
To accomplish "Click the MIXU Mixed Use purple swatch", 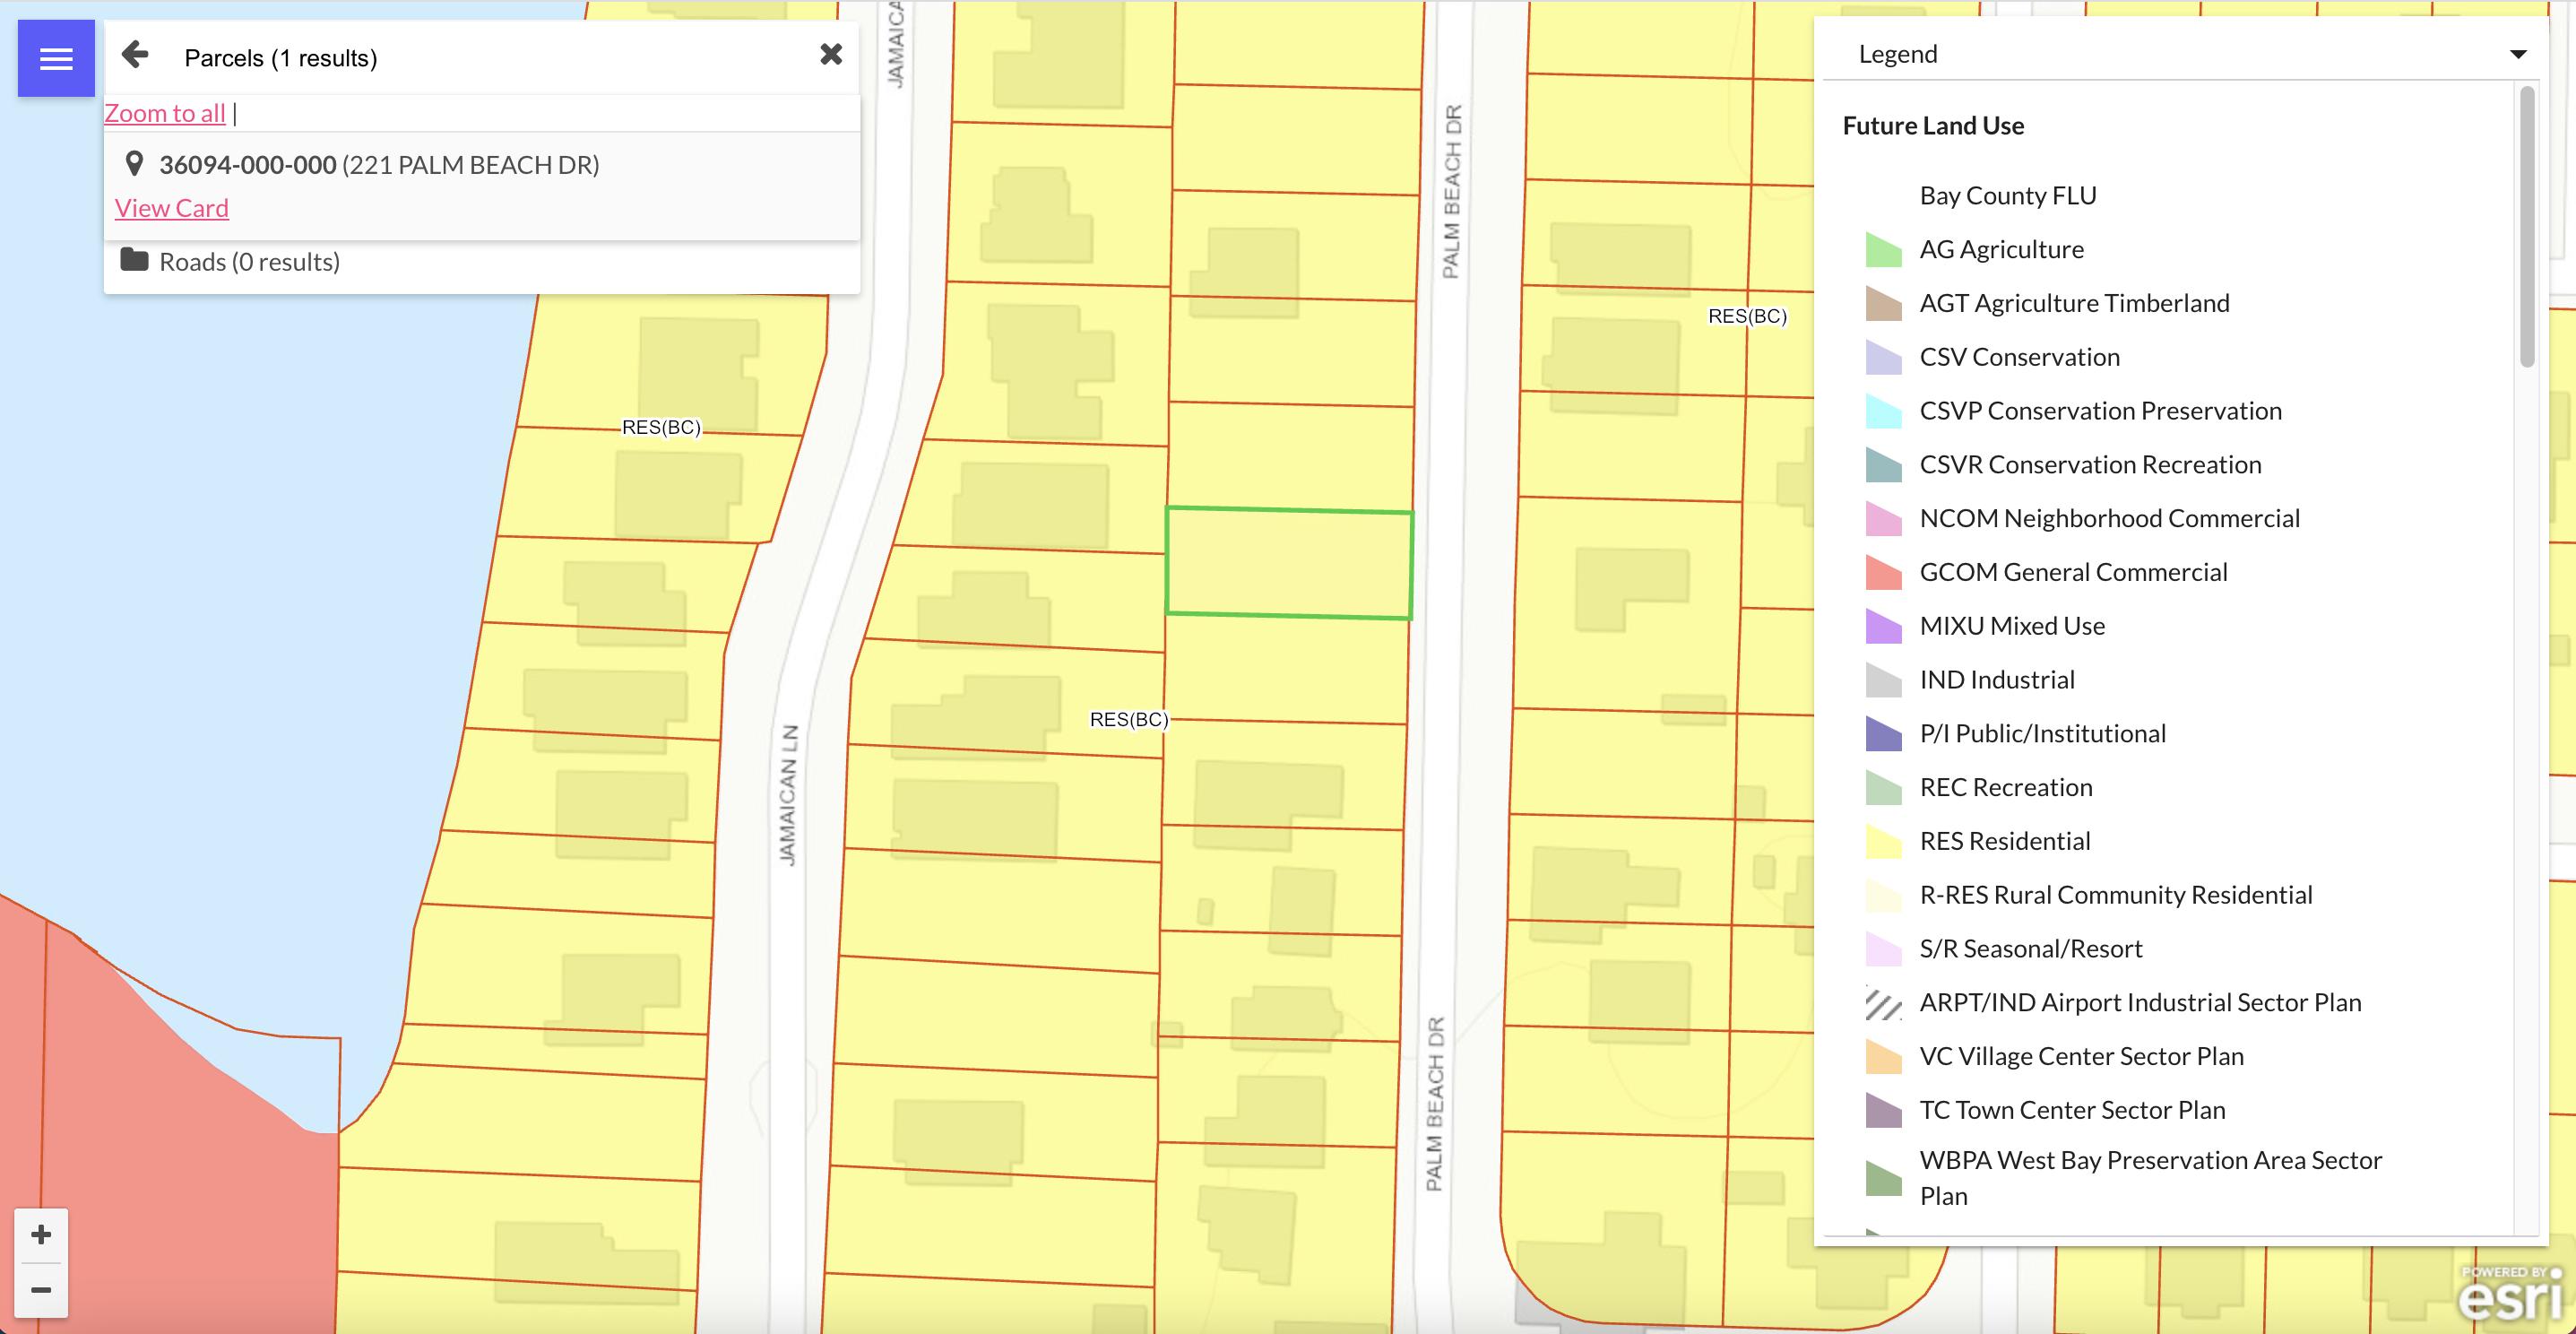I will (1883, 626).
